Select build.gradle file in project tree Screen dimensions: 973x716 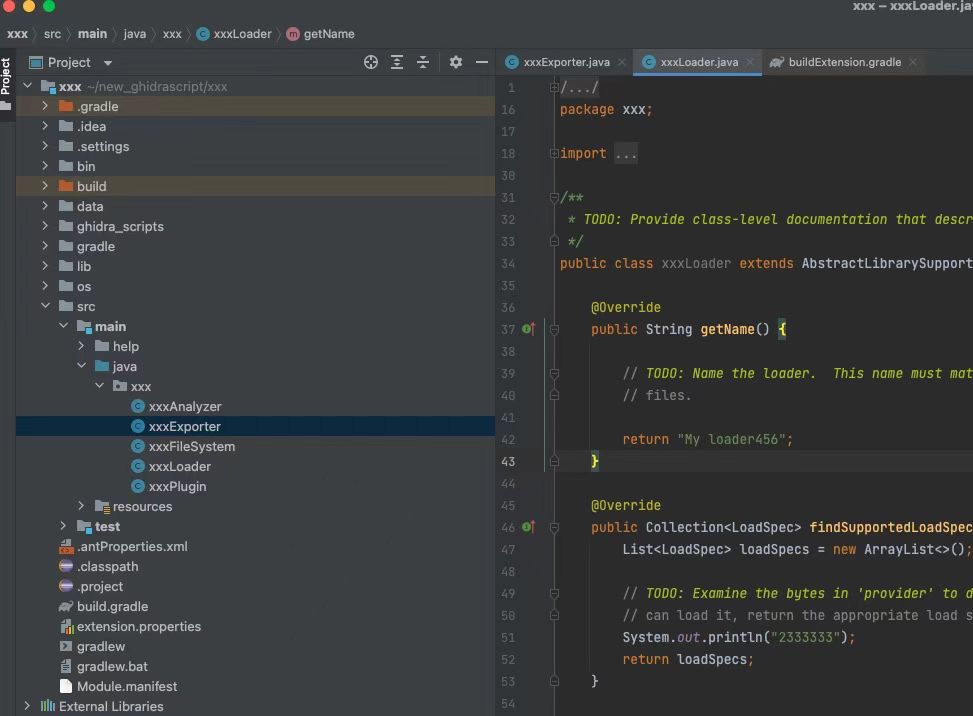pyautogui.click(x=112, y=606)
